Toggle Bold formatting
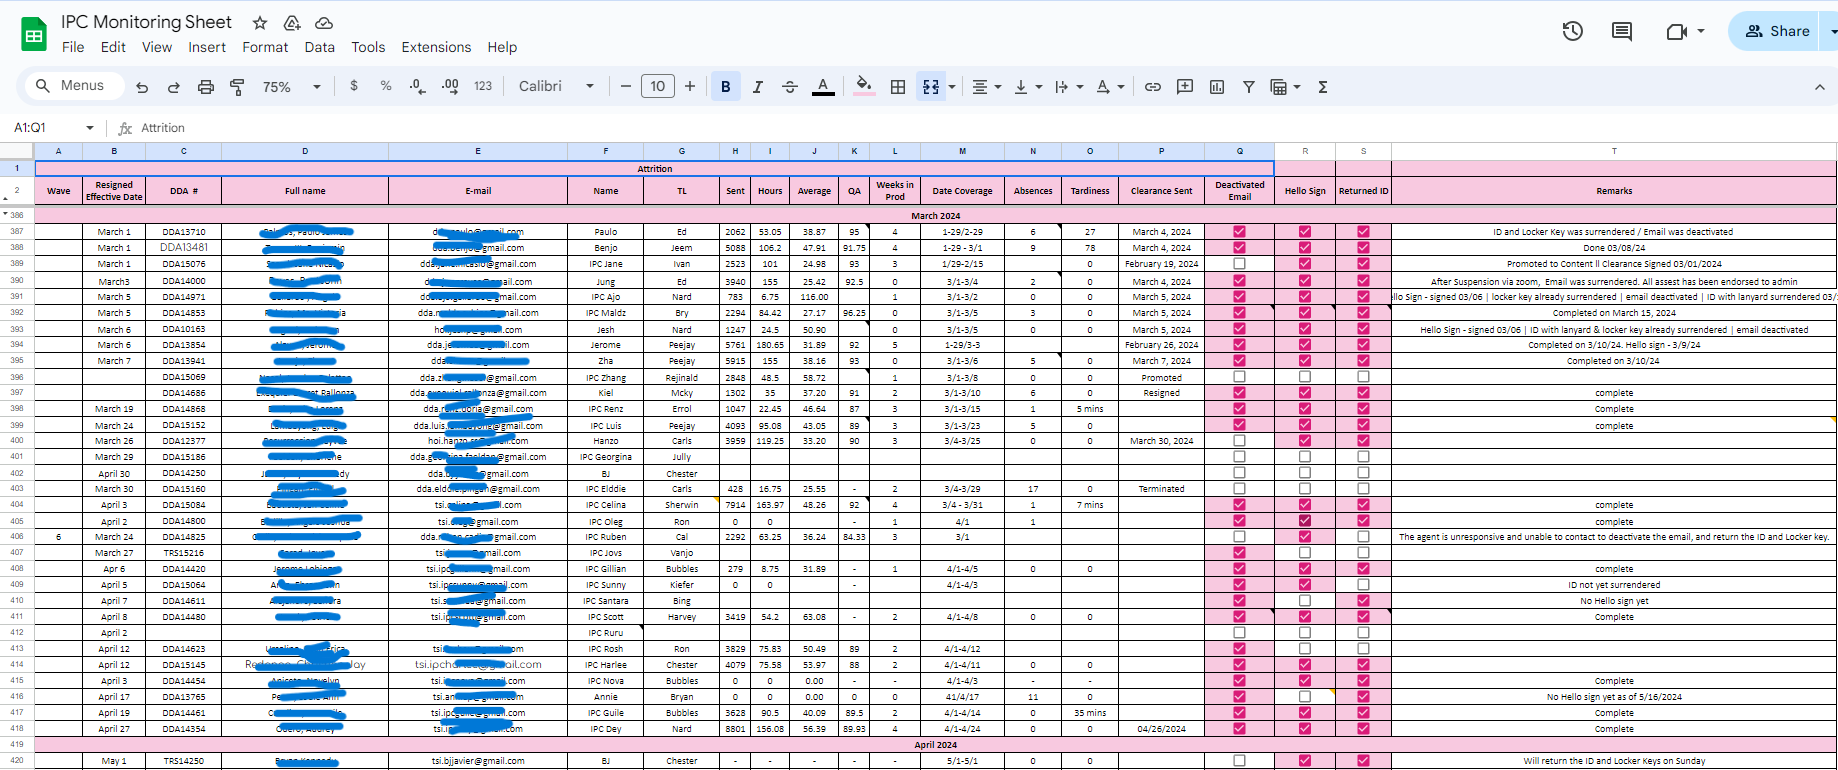This screenshot has height=770, width=1838. 726,87
